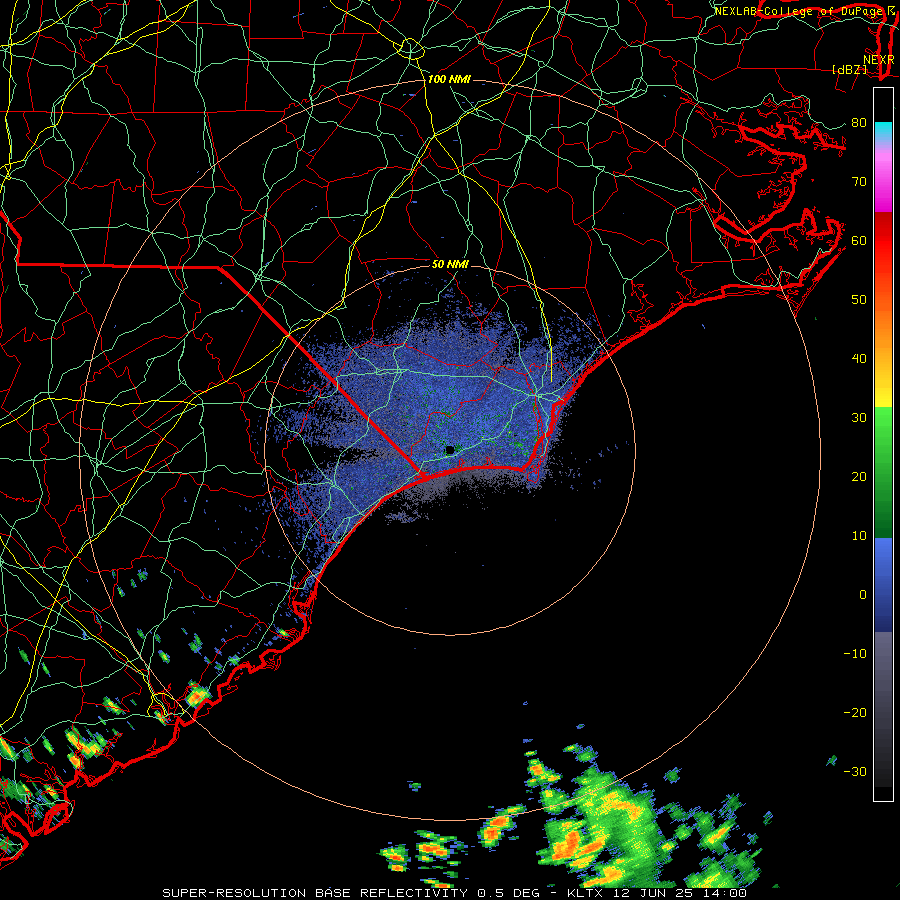
Task: Click the -30 value on the dBZ scale
Action: tap(855, 771)
